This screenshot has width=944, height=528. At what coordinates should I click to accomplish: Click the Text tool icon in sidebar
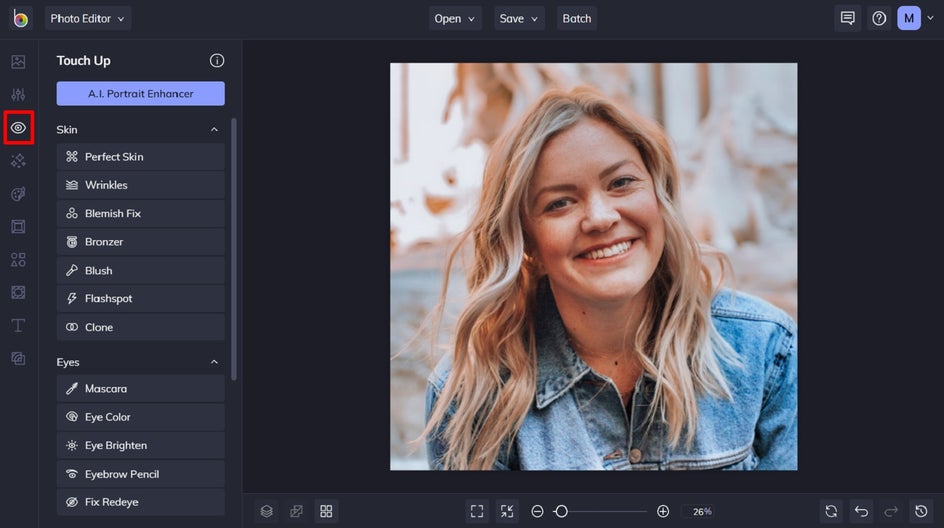18,325
